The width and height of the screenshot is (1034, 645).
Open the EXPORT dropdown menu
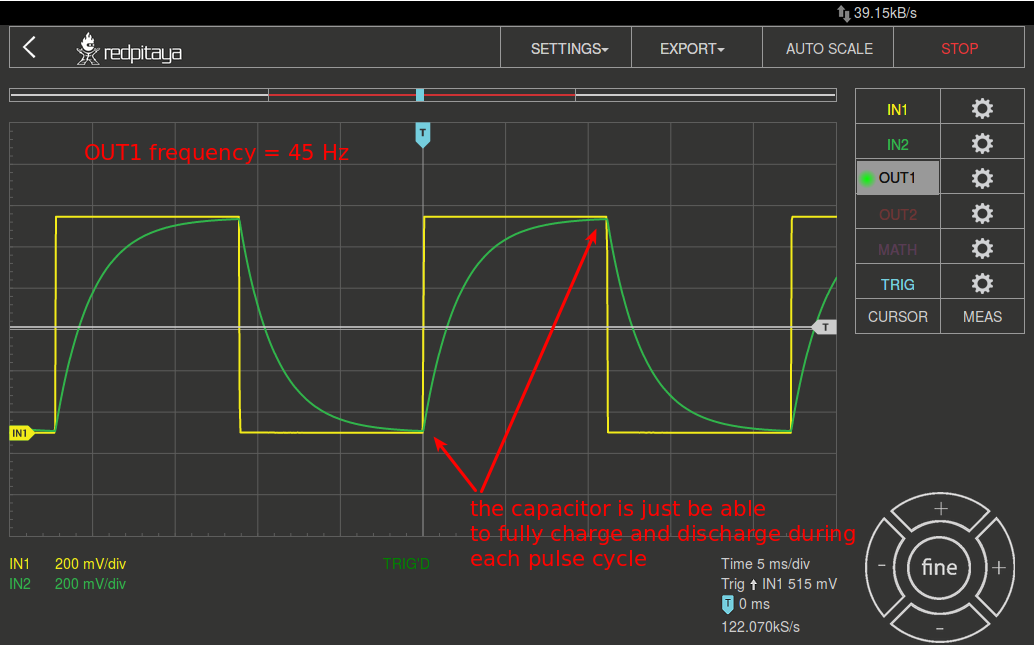click(696, 48)
